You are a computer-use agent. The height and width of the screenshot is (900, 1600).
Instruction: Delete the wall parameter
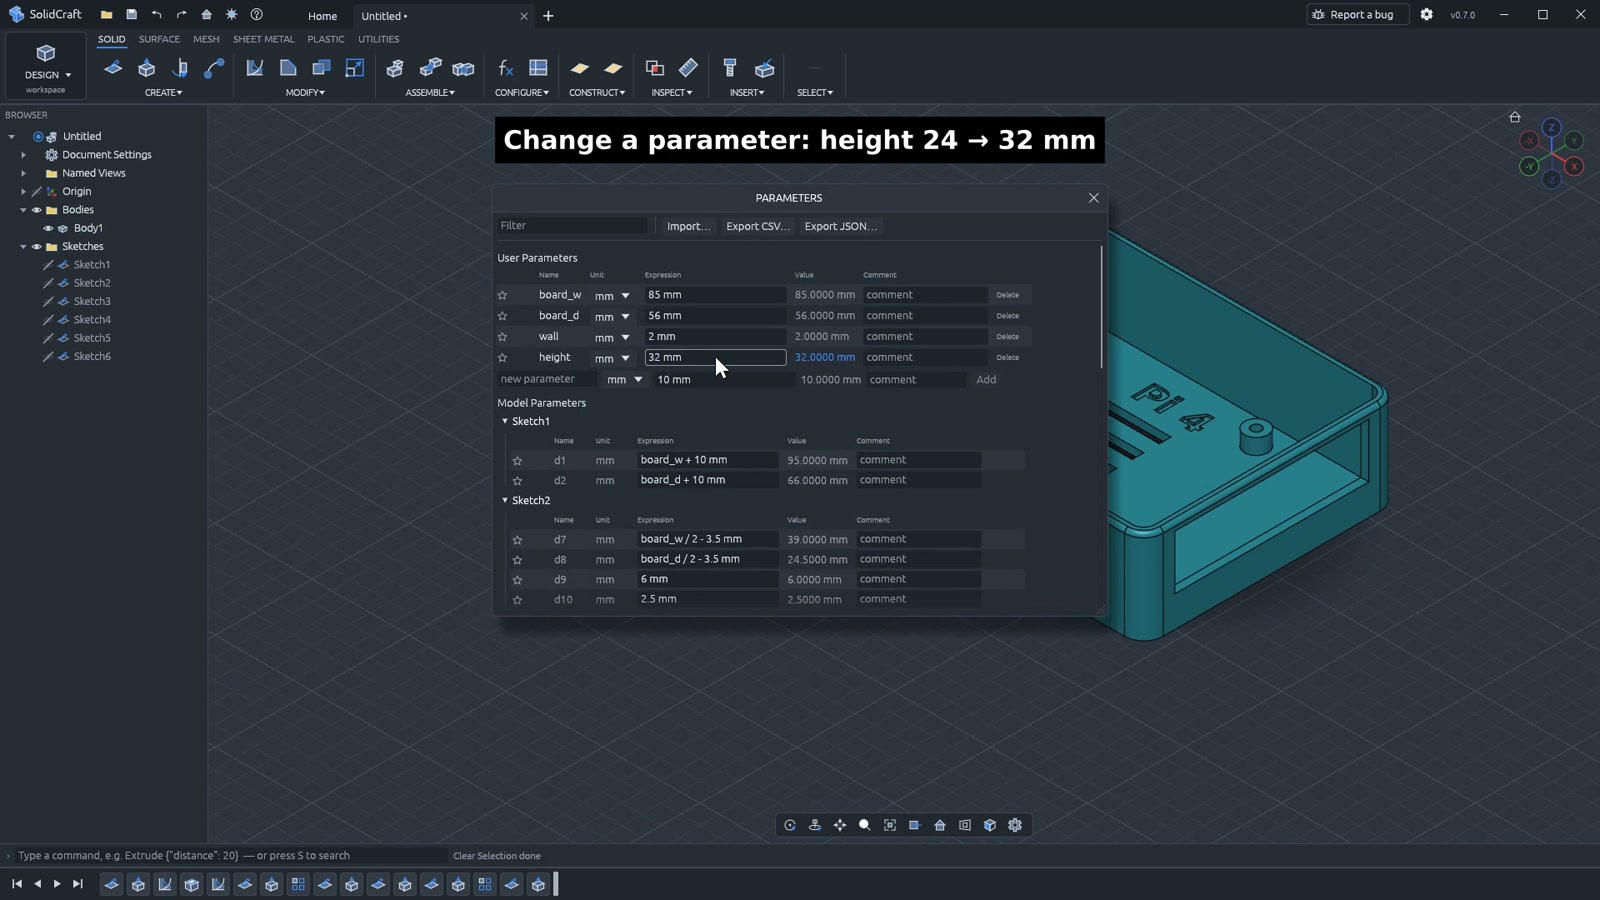[1007, 337]
